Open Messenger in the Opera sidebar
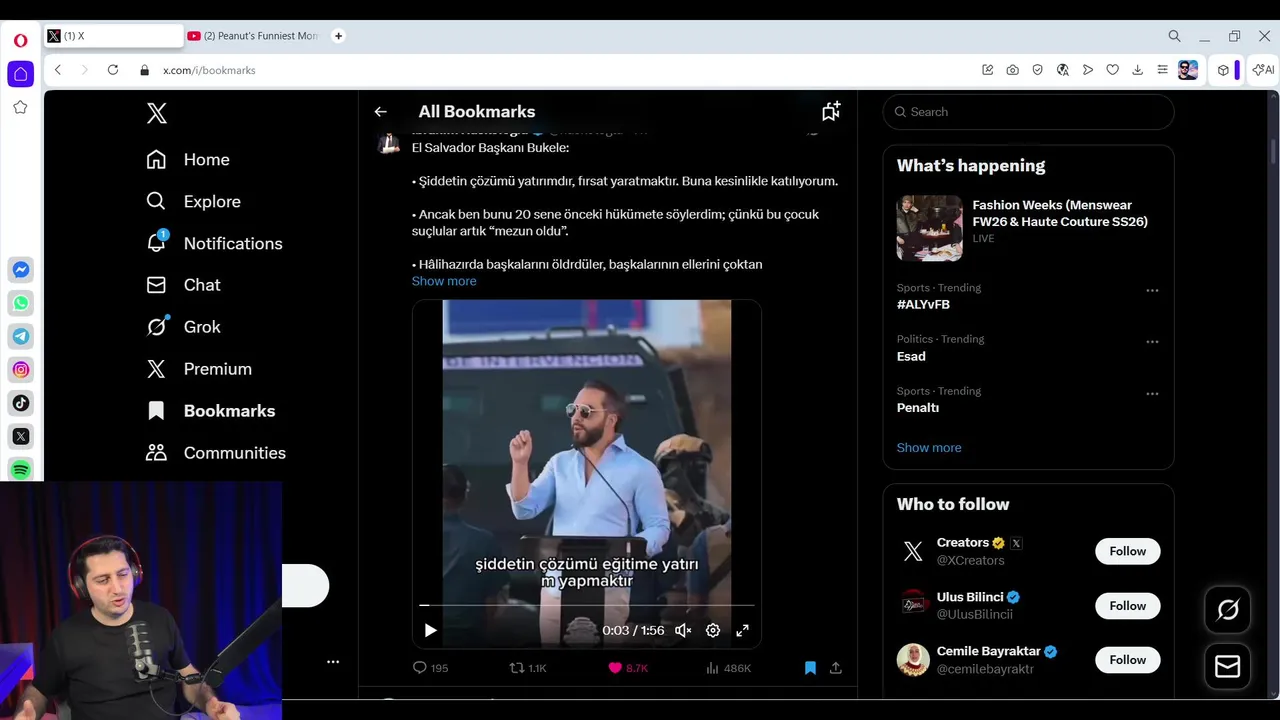The width and height of the screenshot is (1280, 720). tap(21, 270)
